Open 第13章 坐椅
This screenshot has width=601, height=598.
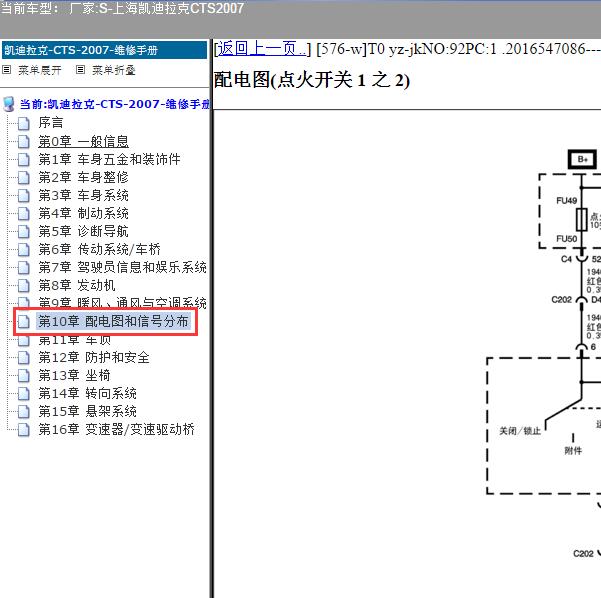[74, 375]
